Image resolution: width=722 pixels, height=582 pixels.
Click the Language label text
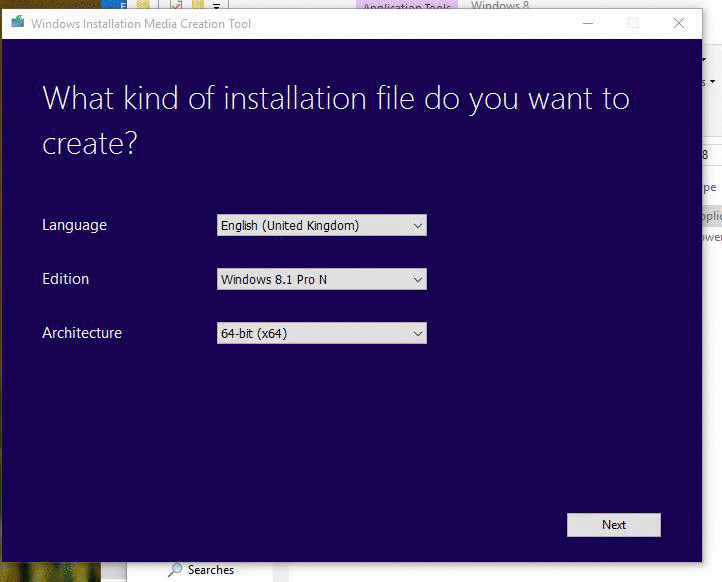pyautogui.click(x=75, y=225)
